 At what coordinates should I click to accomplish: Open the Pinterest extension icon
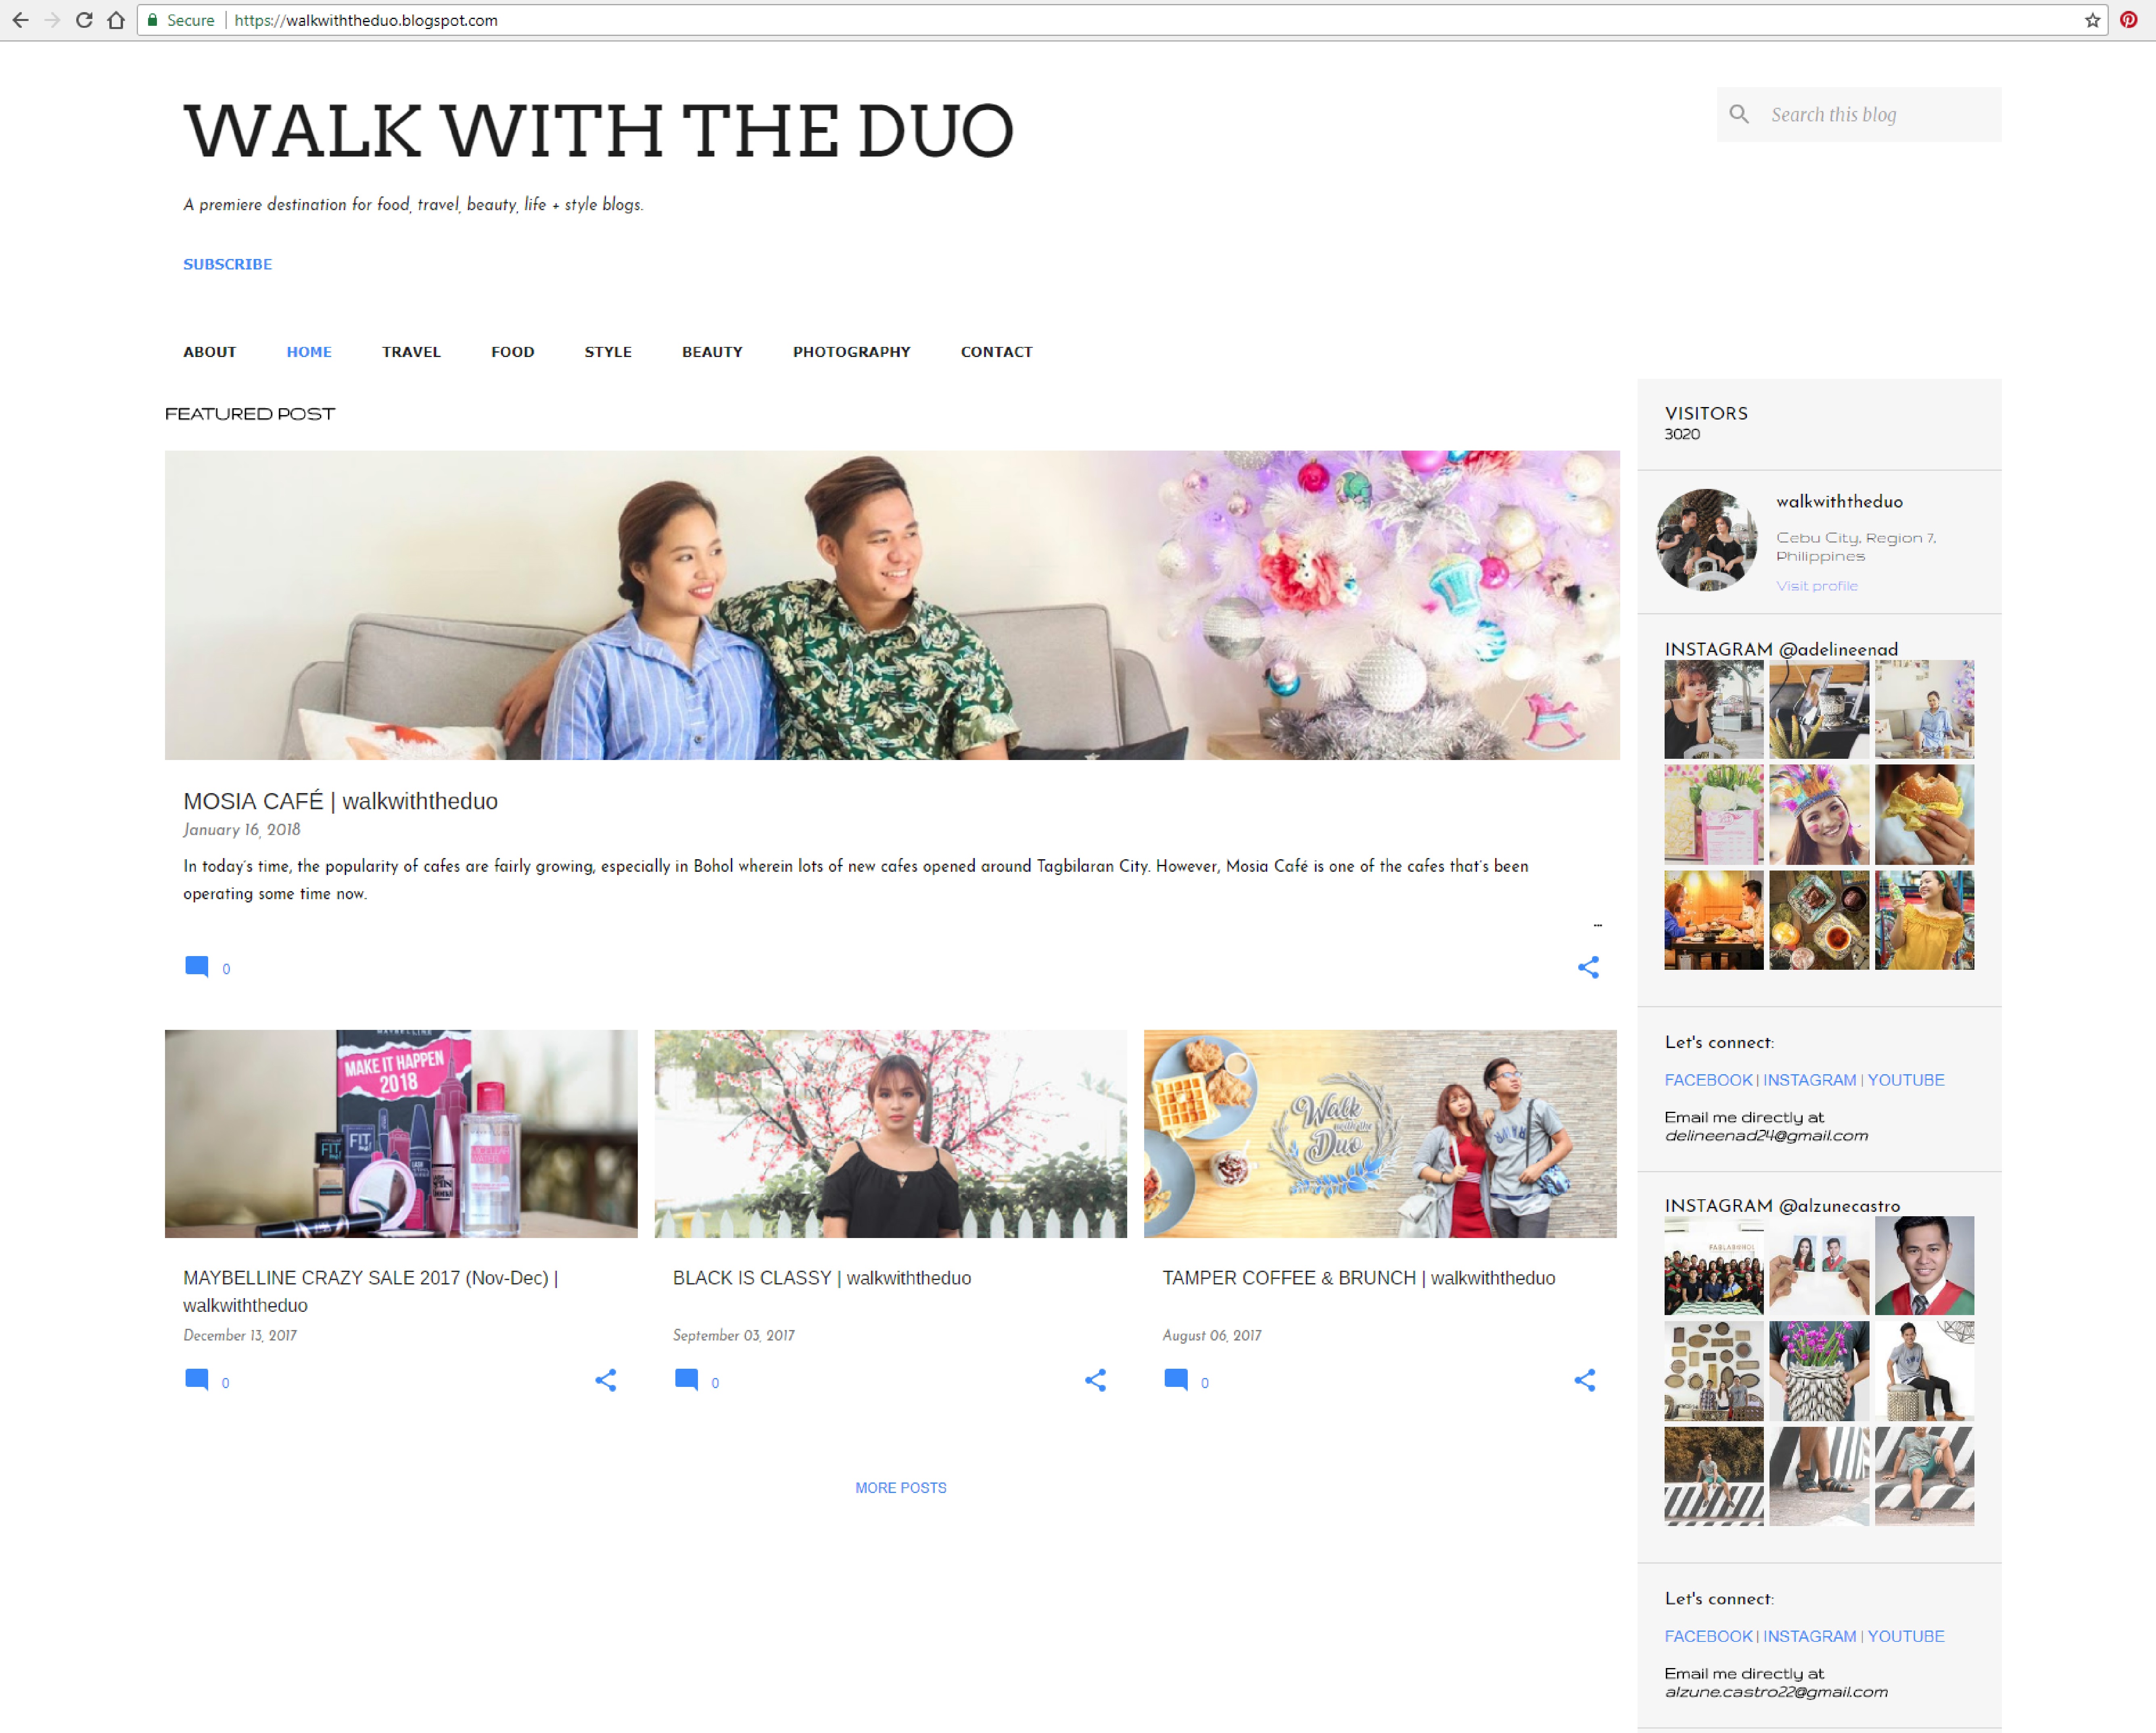pyautogui.click(x=2128, y=20)
